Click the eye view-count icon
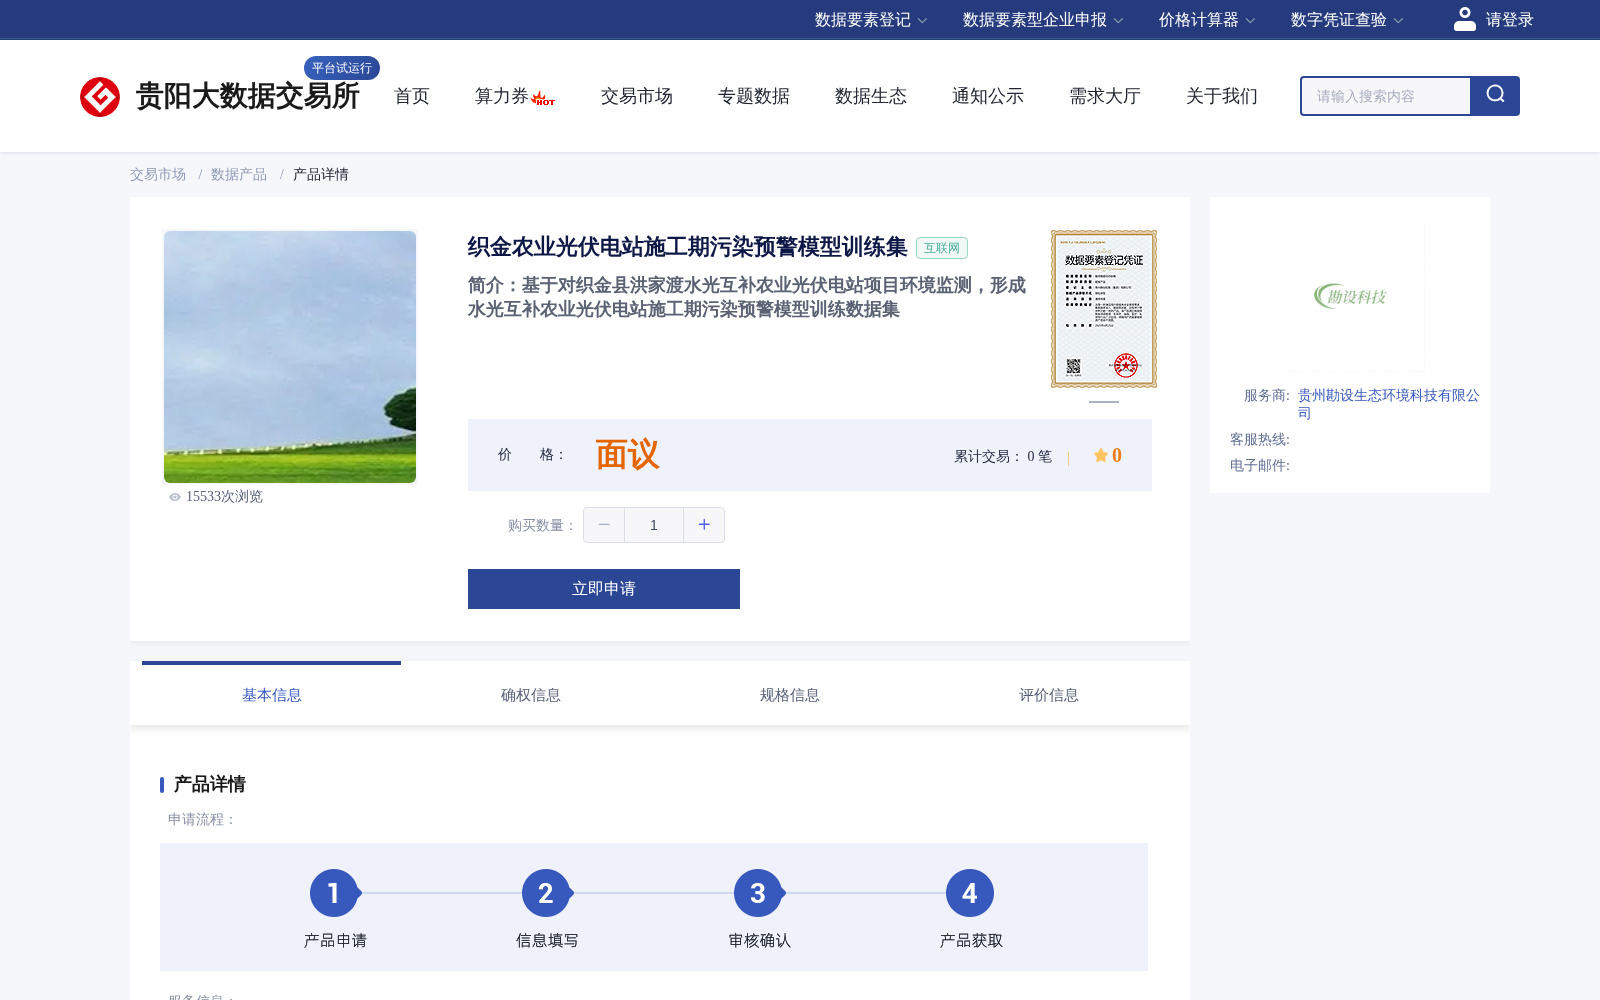This screenshot has width=1600, height=1000. point(175,497)
